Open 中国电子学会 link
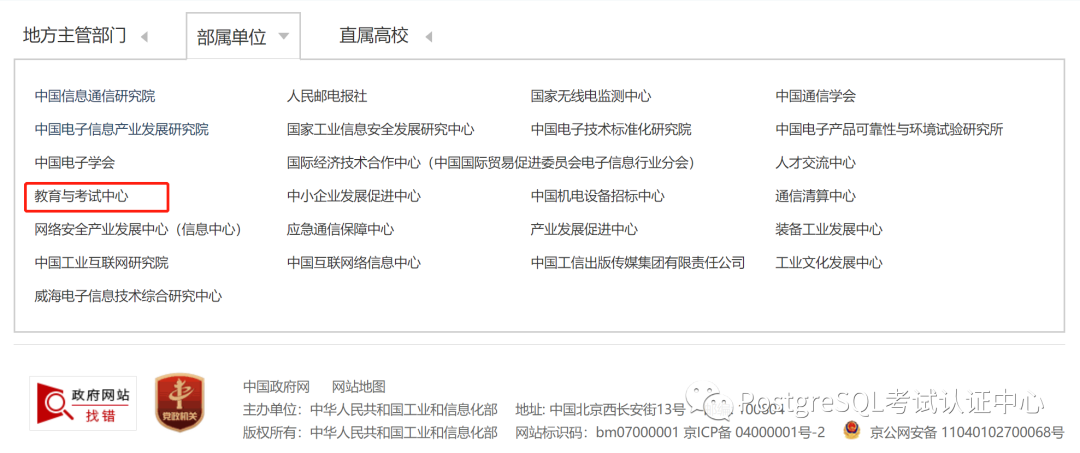 75,163
